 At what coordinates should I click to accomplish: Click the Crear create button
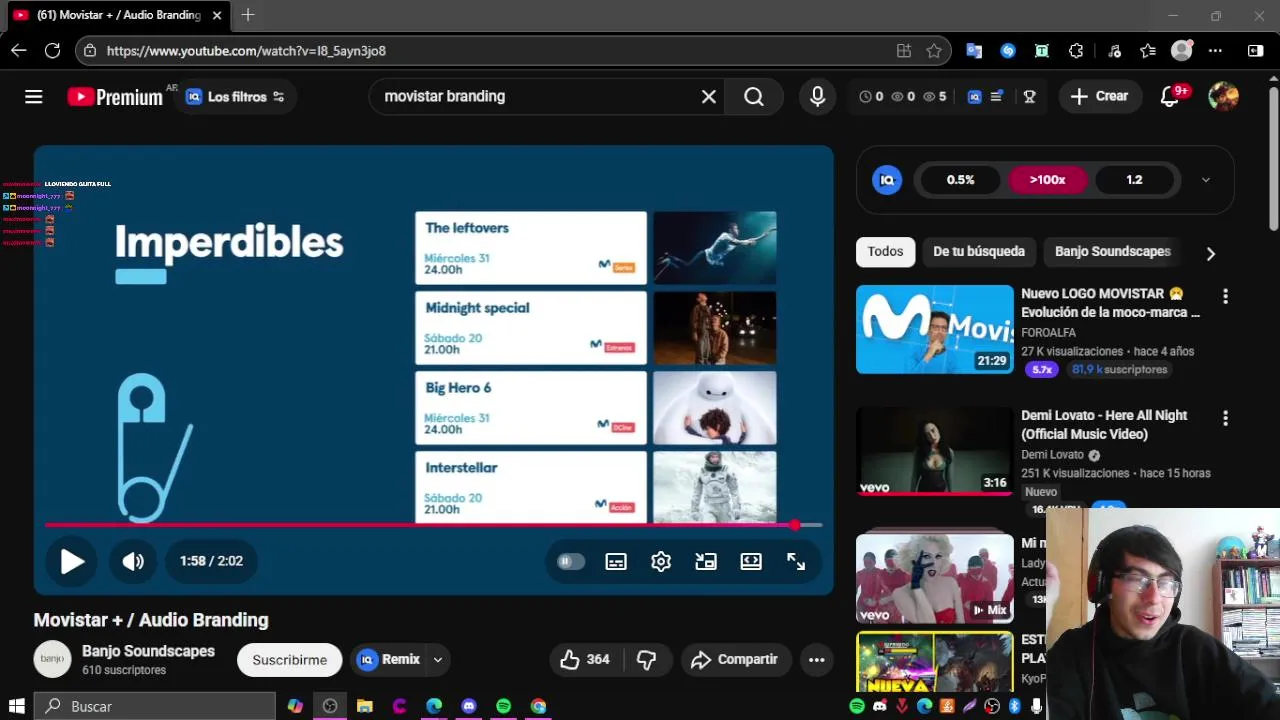point(1100,97)
